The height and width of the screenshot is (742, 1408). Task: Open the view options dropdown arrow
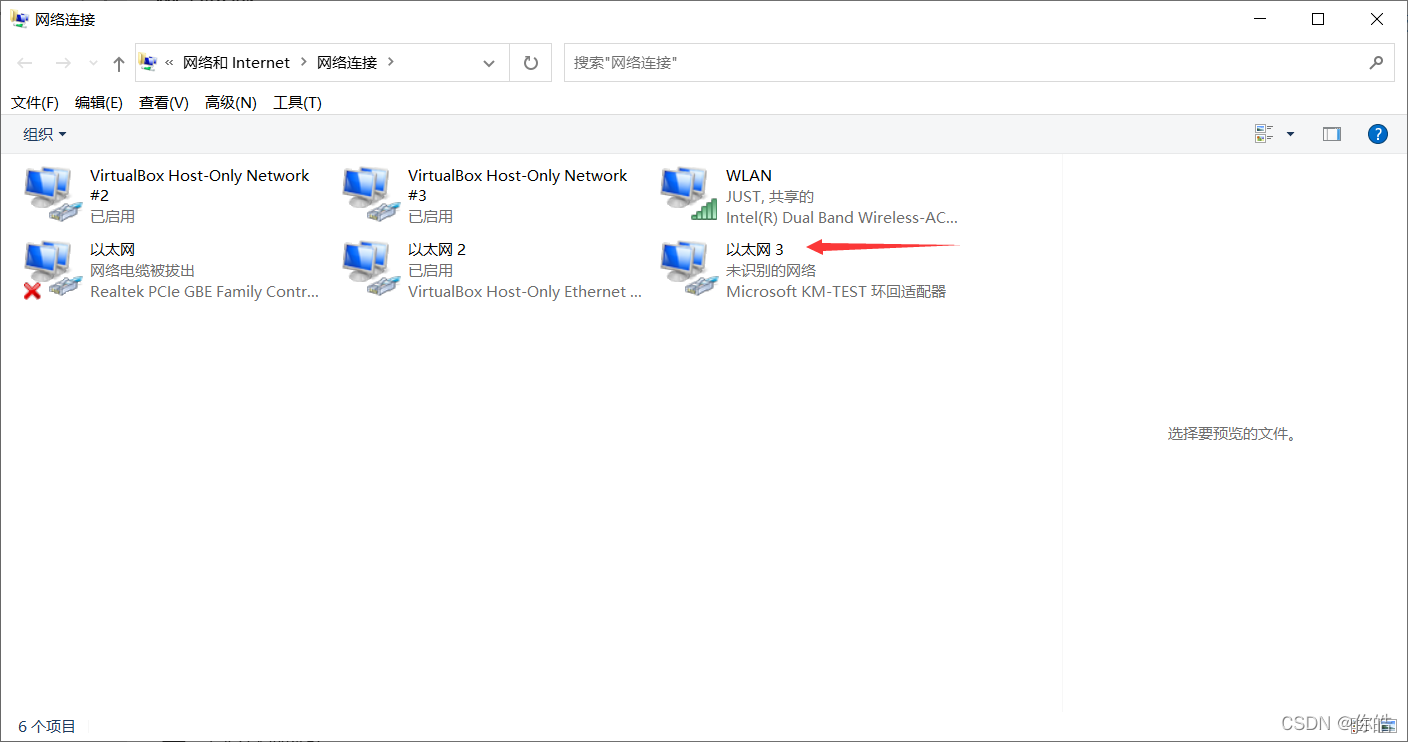pos(1289,133)
